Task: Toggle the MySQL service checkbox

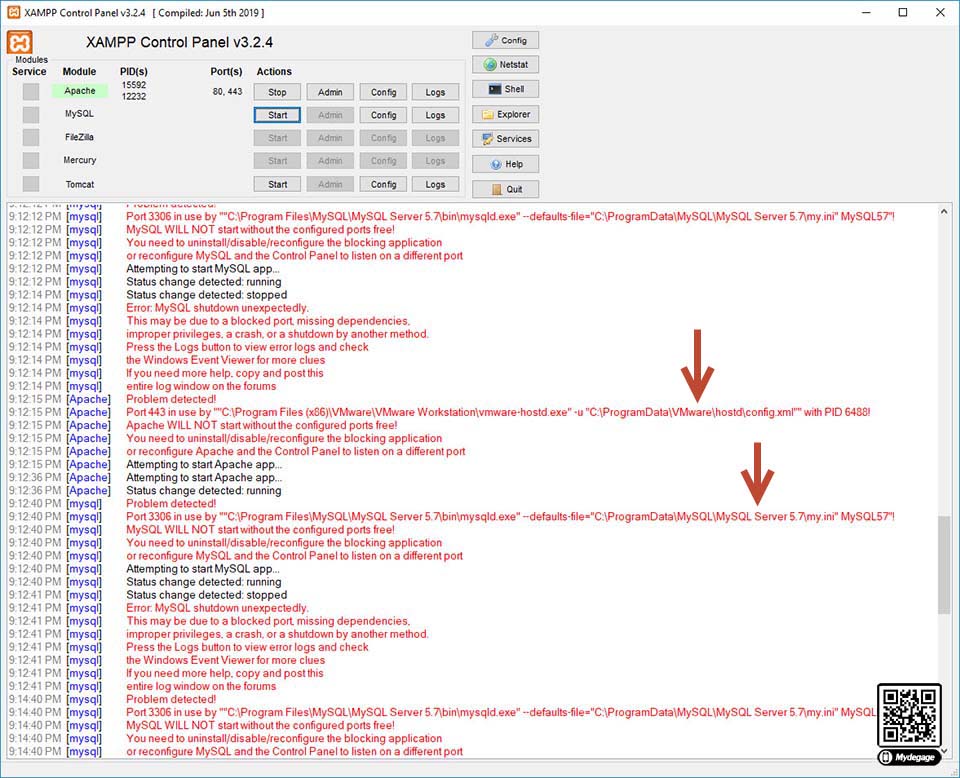Action: tap(31, 114)
